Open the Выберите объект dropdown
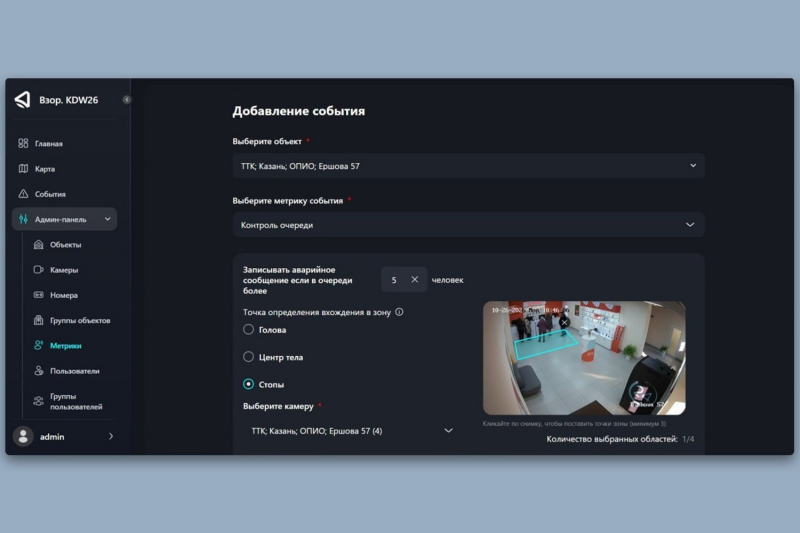Viewport: 800px width, 533px height. [x=468, y=166]
